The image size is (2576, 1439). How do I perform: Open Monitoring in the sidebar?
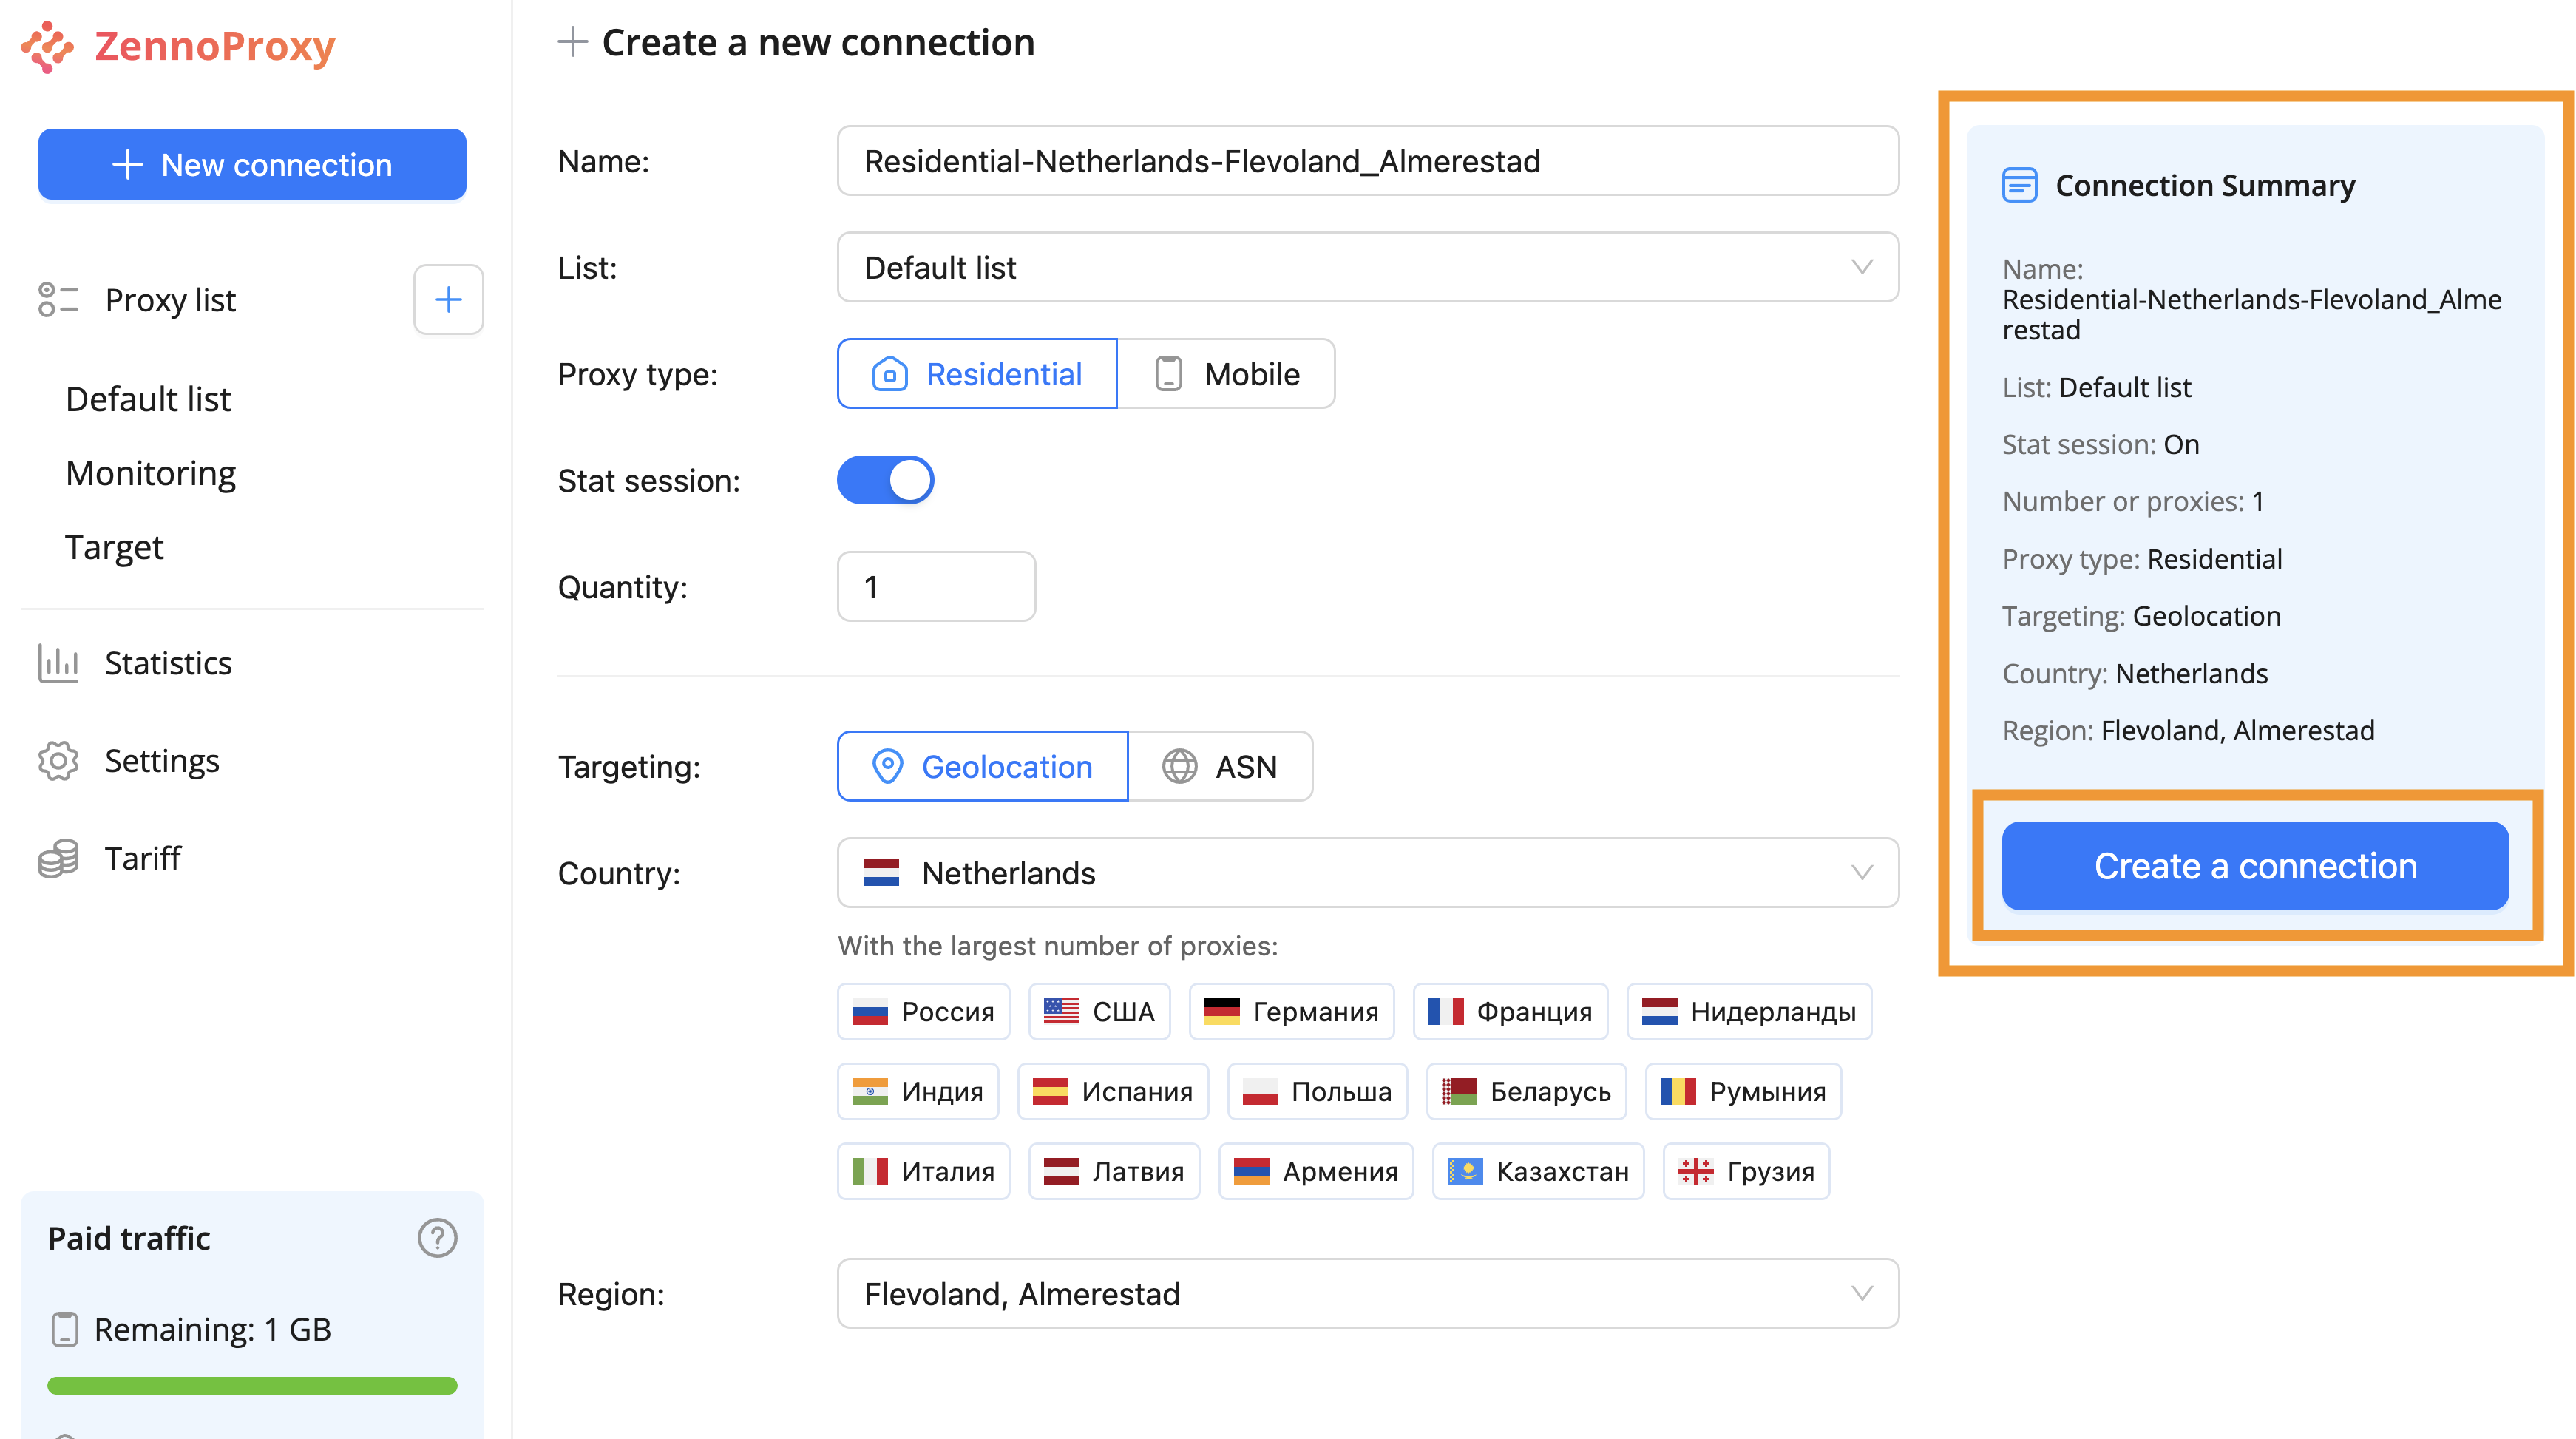[x=150, y=473]
